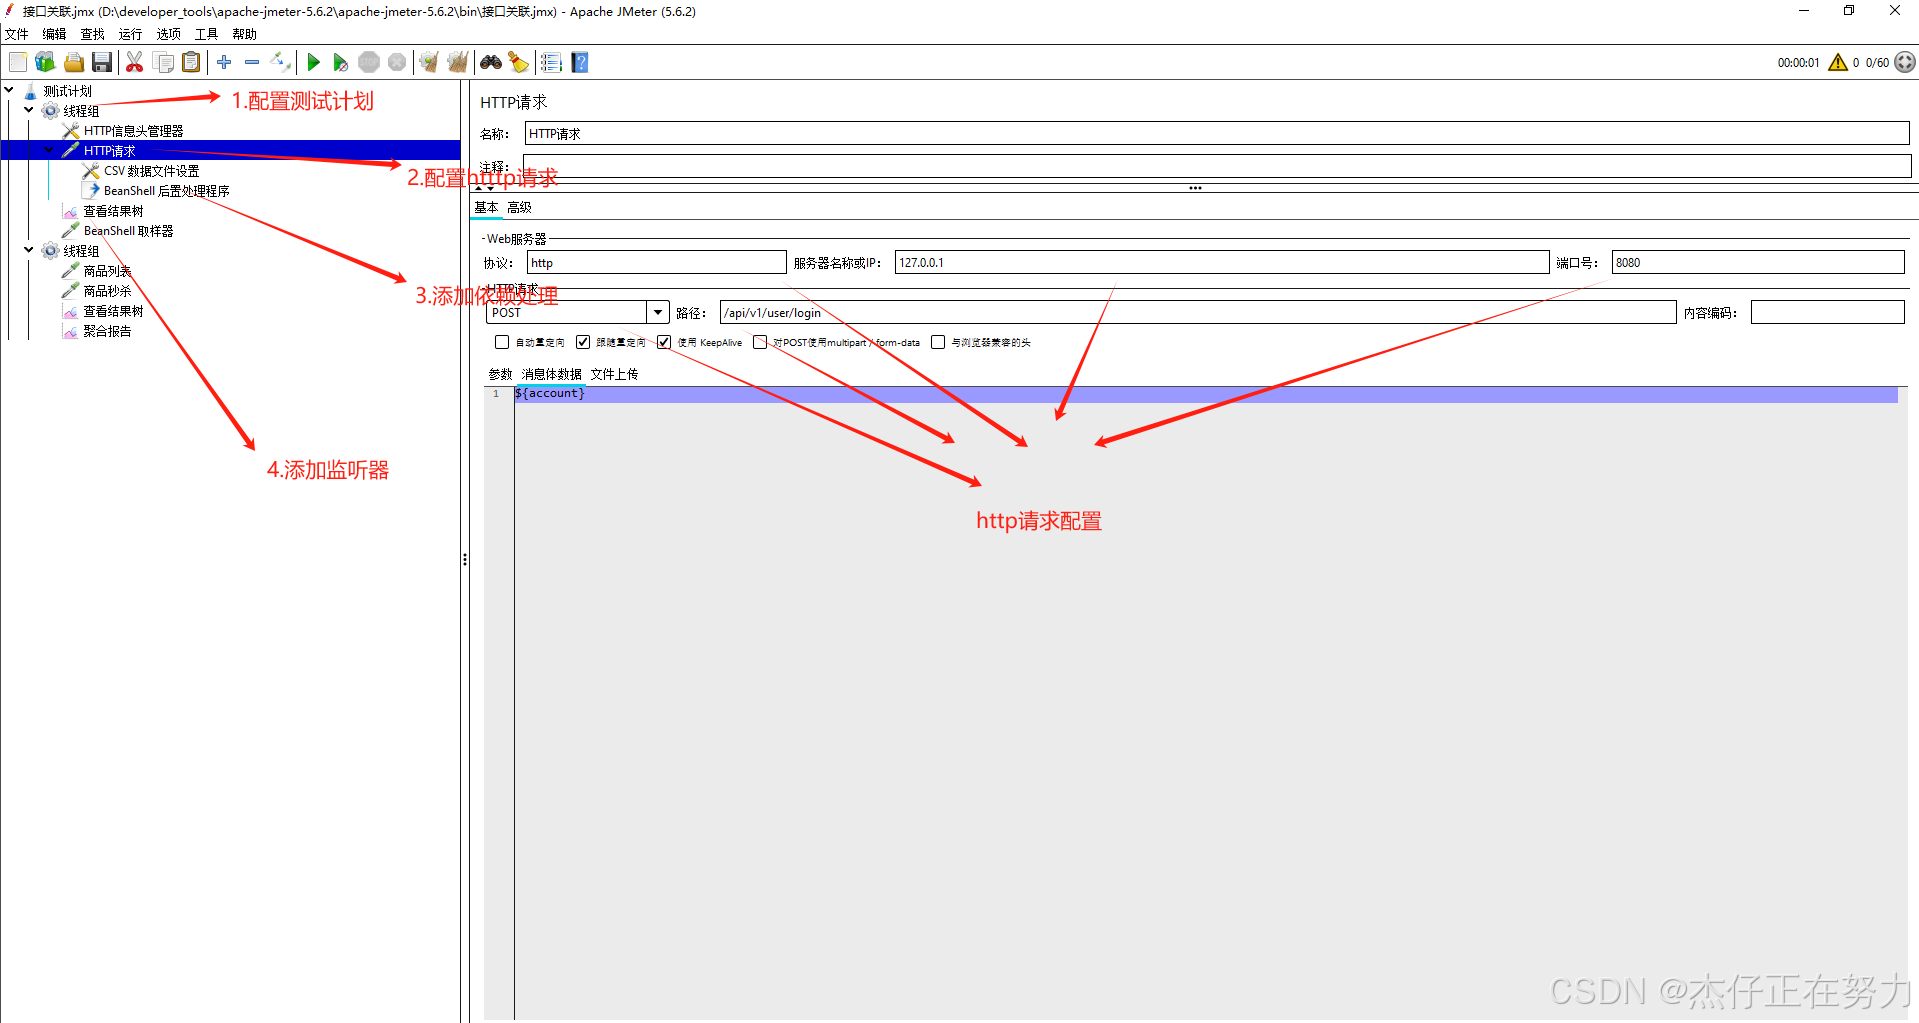Click the grey Shutdown icon
Image resolution: width=1919 pixels, height=1023 pixels.
(397, 62)
